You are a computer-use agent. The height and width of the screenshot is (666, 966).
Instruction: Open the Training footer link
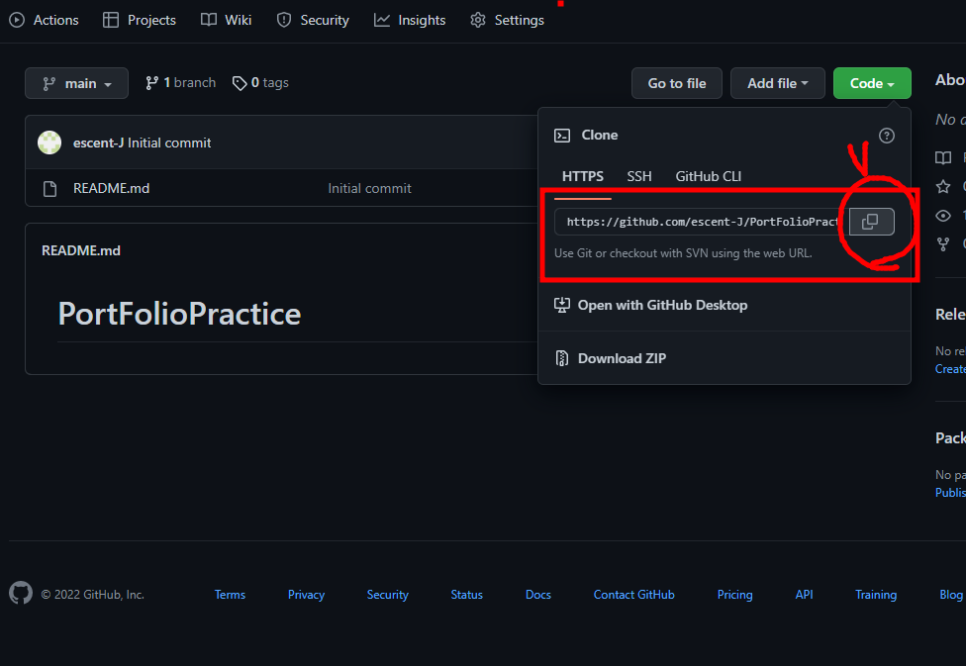(875, 595)
